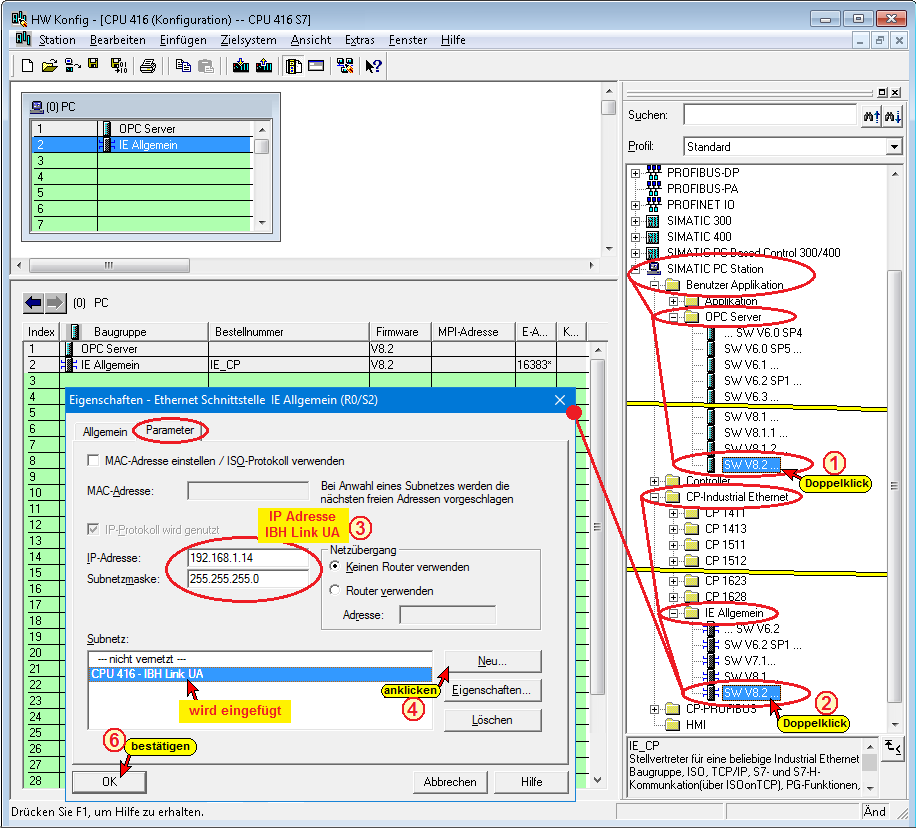This screenshot has height=828, width=916.
Task: Select Keinen Router verwenden radio button
Action: coord(335,566)
